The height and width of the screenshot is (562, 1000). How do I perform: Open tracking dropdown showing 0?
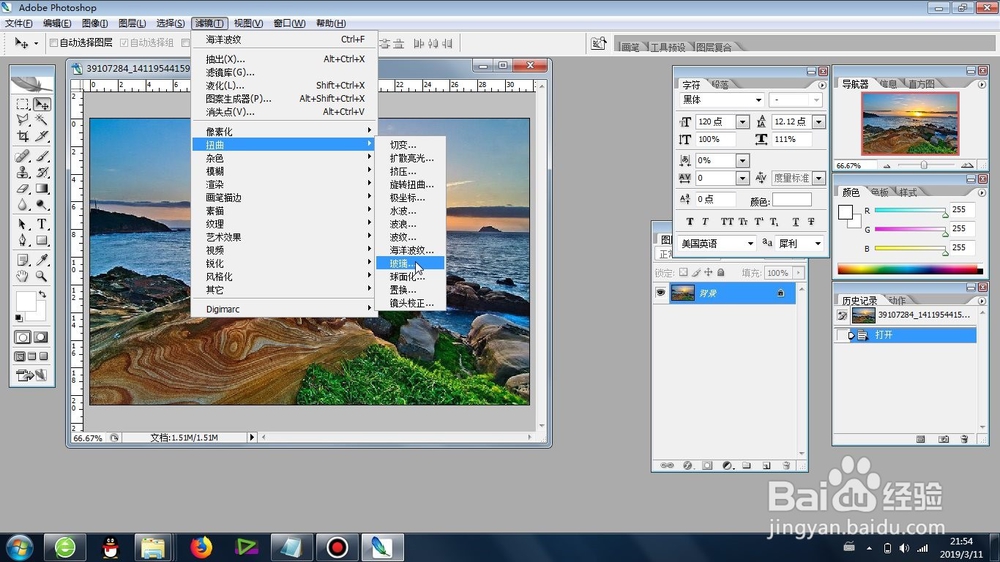coord(742,178)
